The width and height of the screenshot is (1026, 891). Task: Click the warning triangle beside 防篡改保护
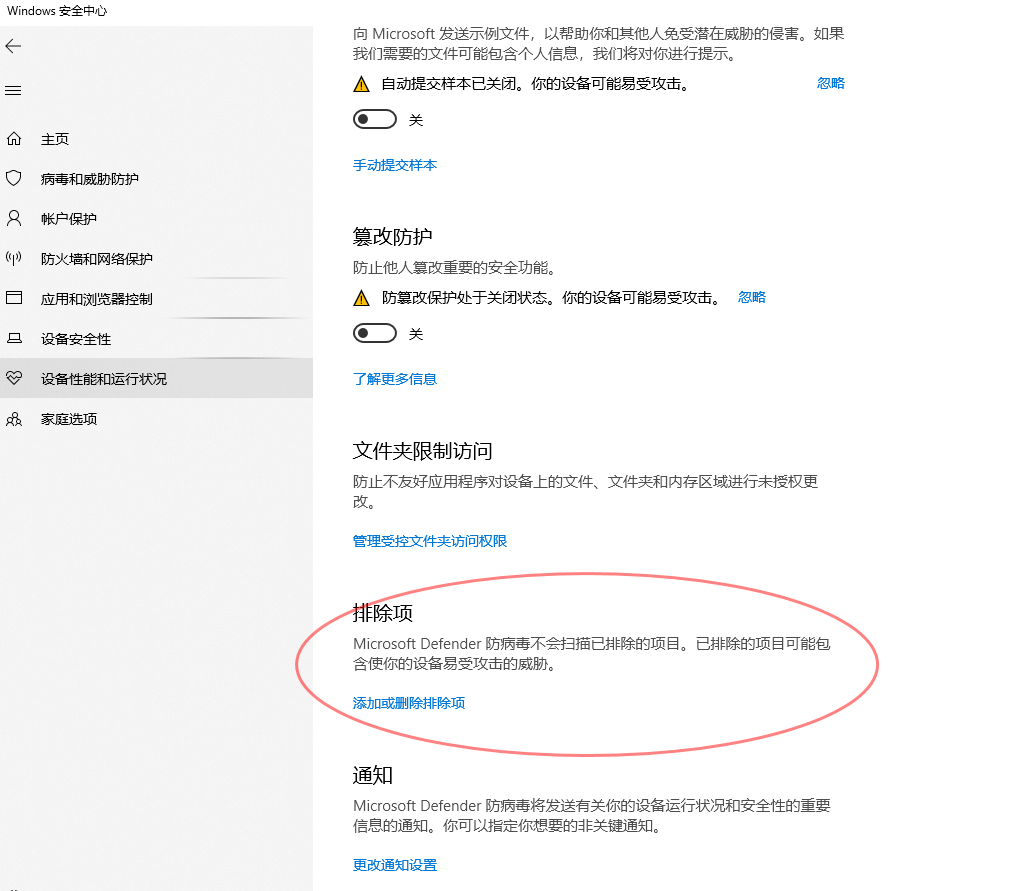(361, 297)
